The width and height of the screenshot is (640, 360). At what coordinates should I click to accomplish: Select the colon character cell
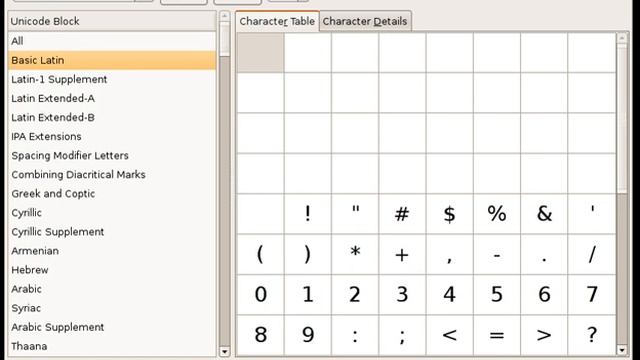point(355,335)
